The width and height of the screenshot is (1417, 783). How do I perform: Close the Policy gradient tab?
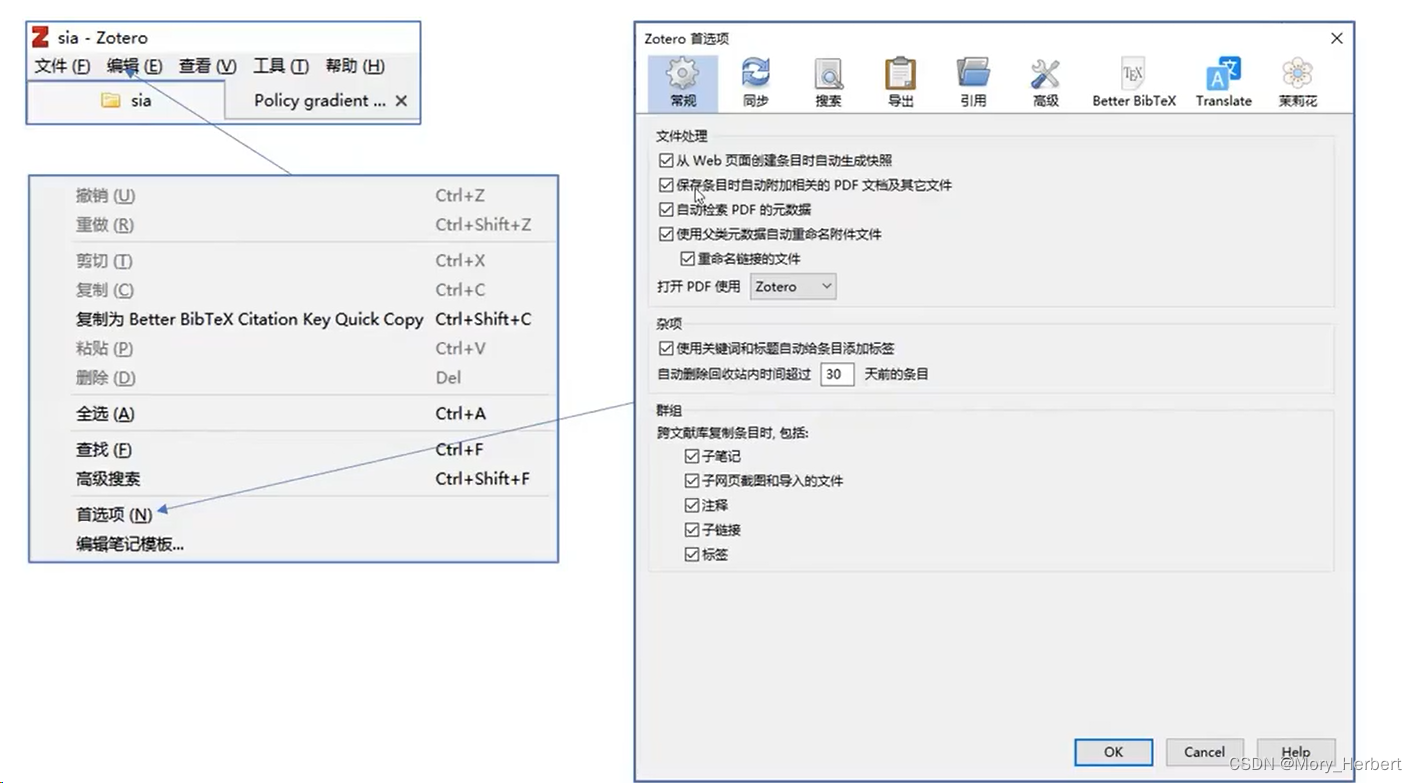pyautogui.click(x=401, y=100)
